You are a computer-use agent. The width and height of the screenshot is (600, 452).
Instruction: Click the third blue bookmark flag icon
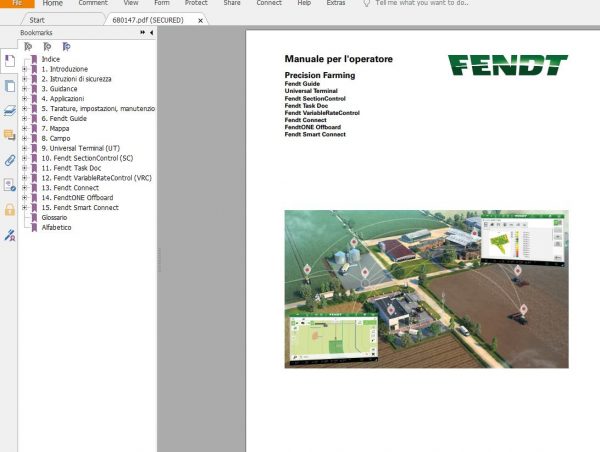(66, 47)
